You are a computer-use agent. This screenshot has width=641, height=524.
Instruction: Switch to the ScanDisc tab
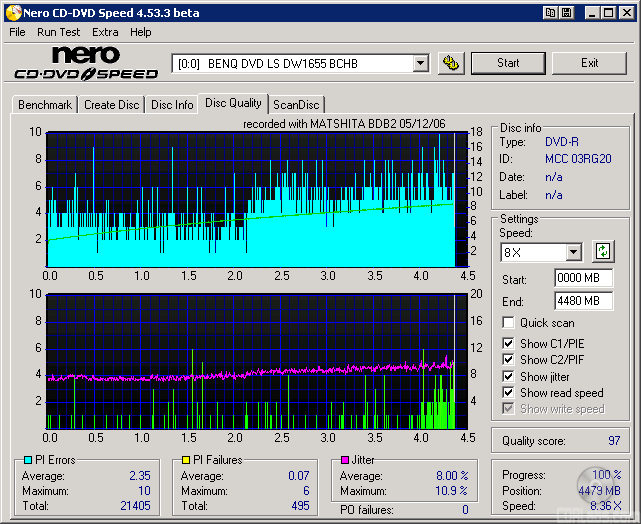click(x=296, y=105)
